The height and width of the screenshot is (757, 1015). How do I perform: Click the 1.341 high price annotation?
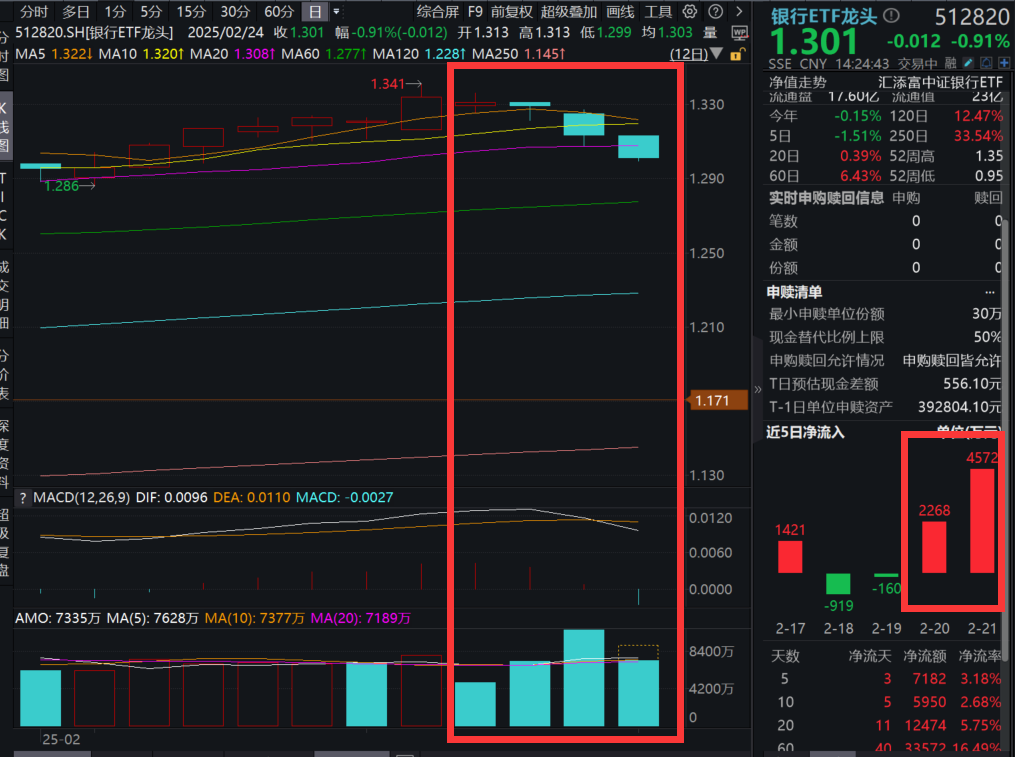click(396, 84)
